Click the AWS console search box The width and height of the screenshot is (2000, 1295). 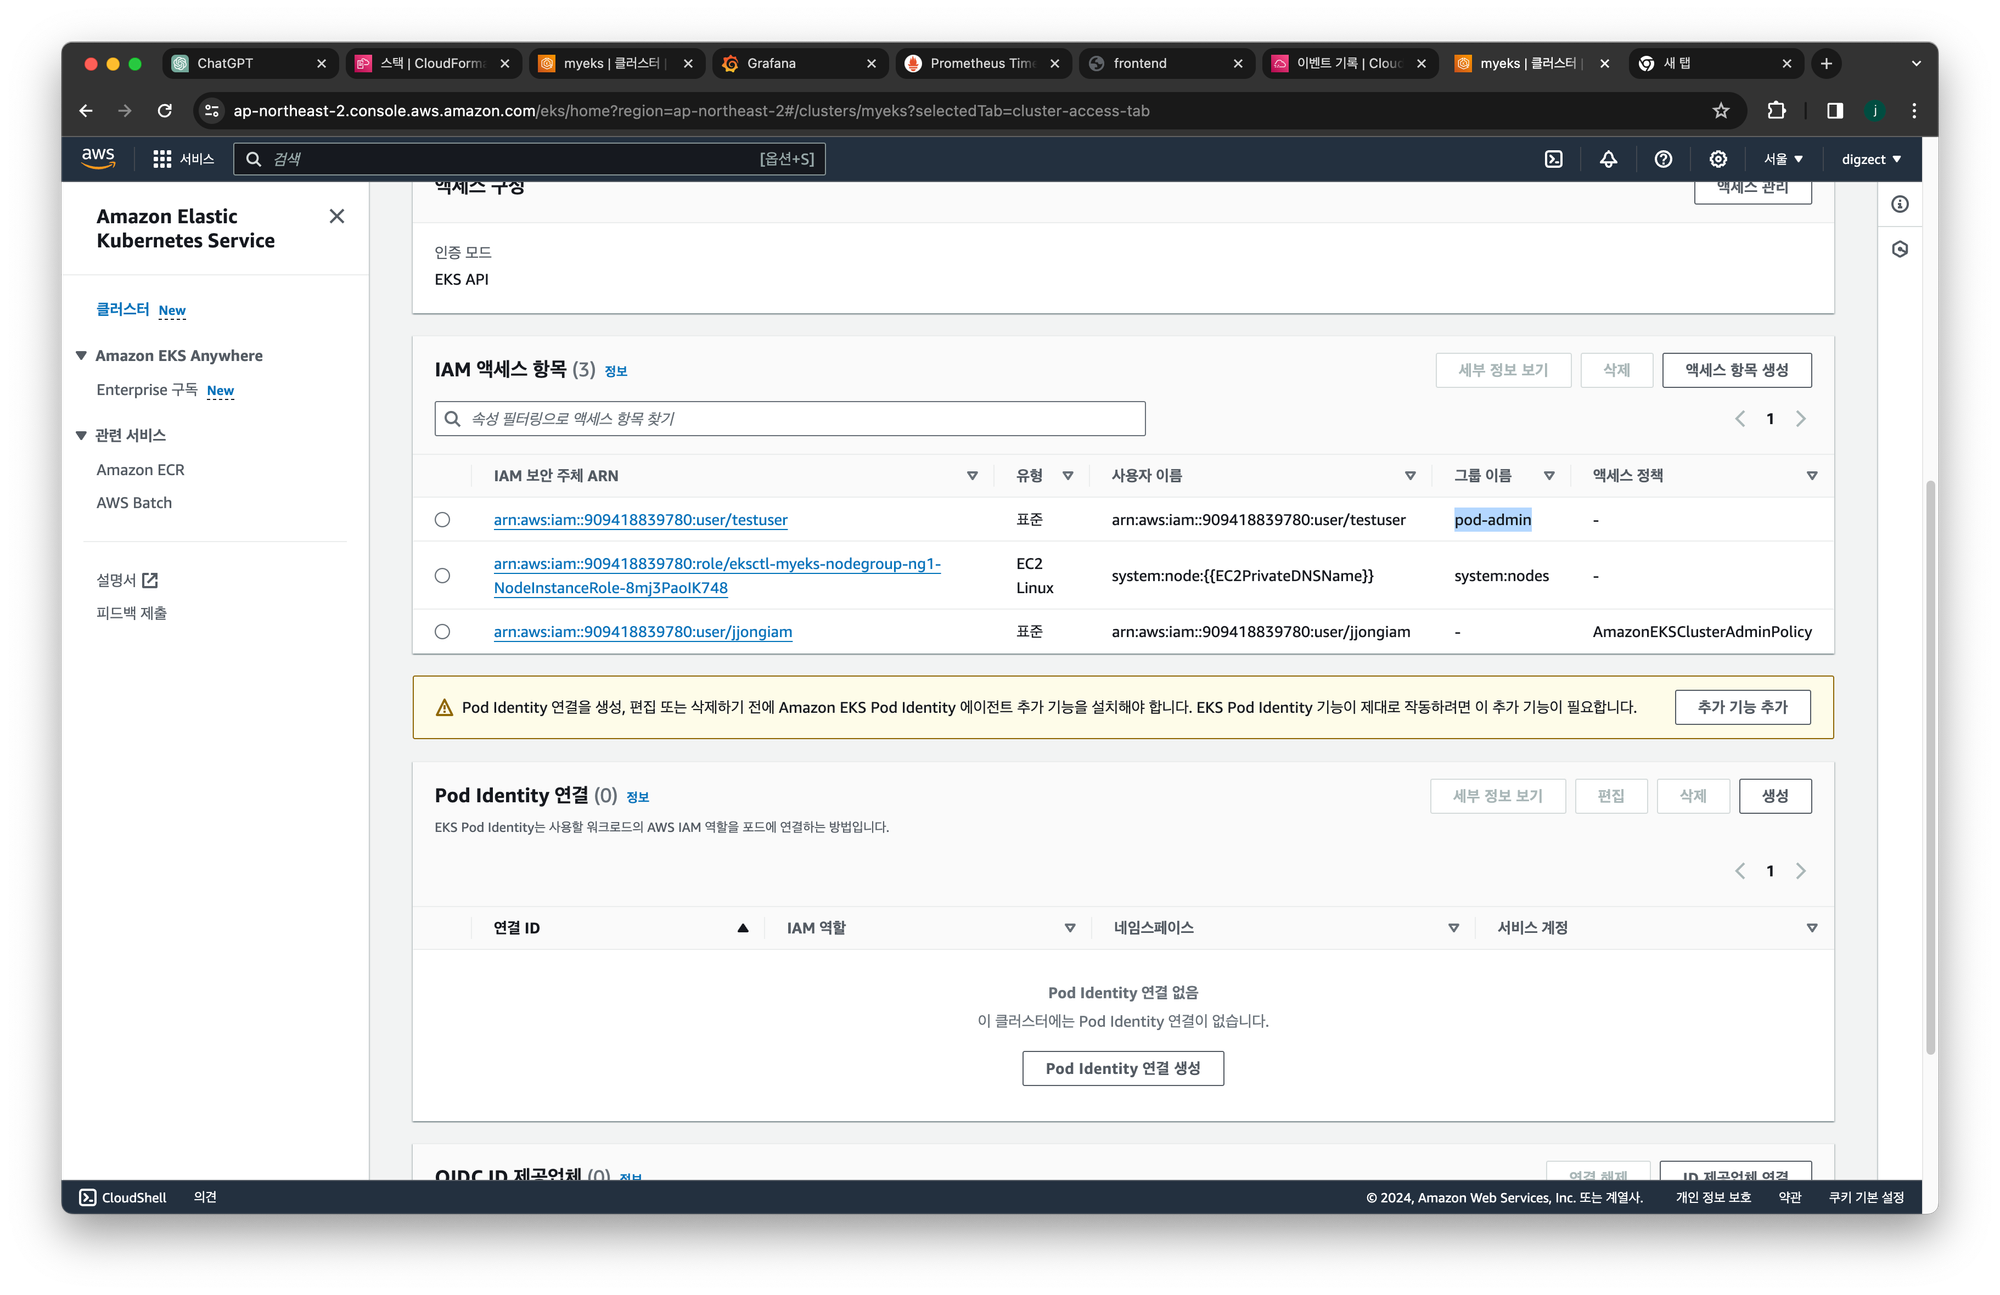click(x=529, y=159)
